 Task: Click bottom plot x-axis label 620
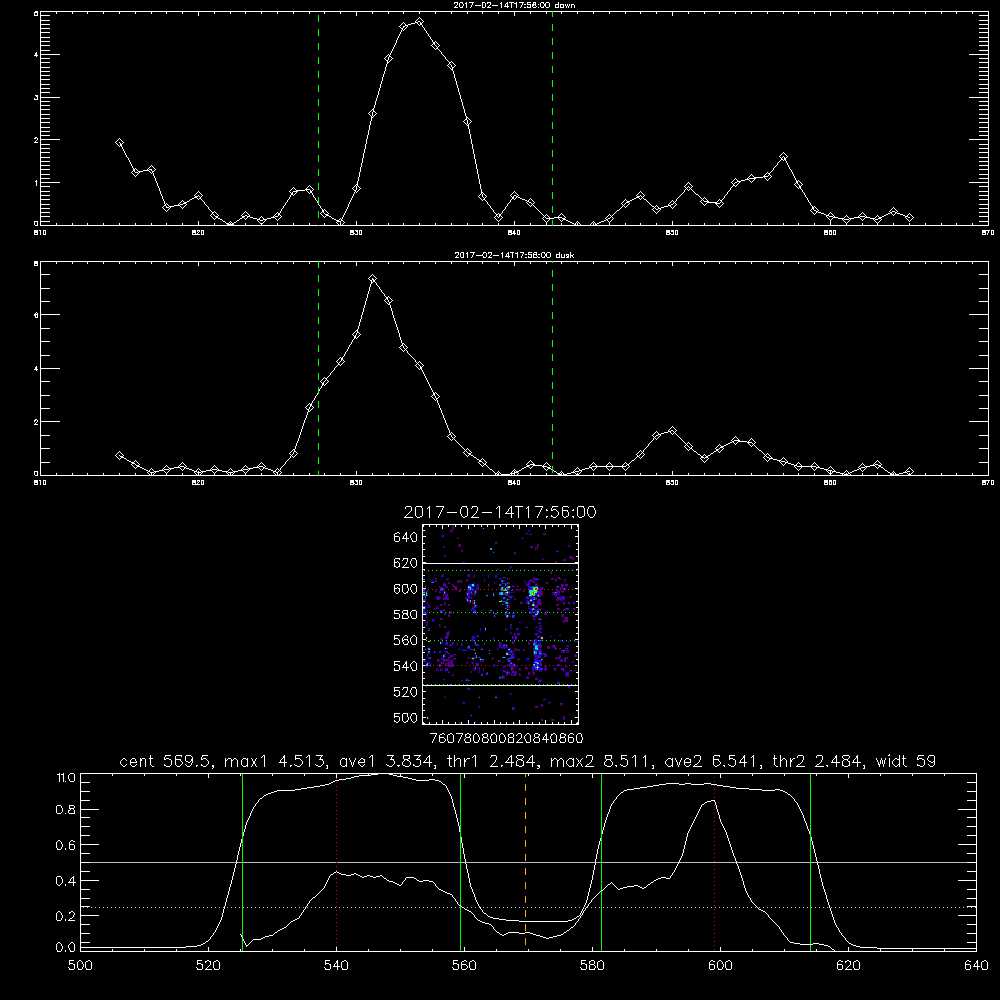pyautogui.click(x=848, y=966)
